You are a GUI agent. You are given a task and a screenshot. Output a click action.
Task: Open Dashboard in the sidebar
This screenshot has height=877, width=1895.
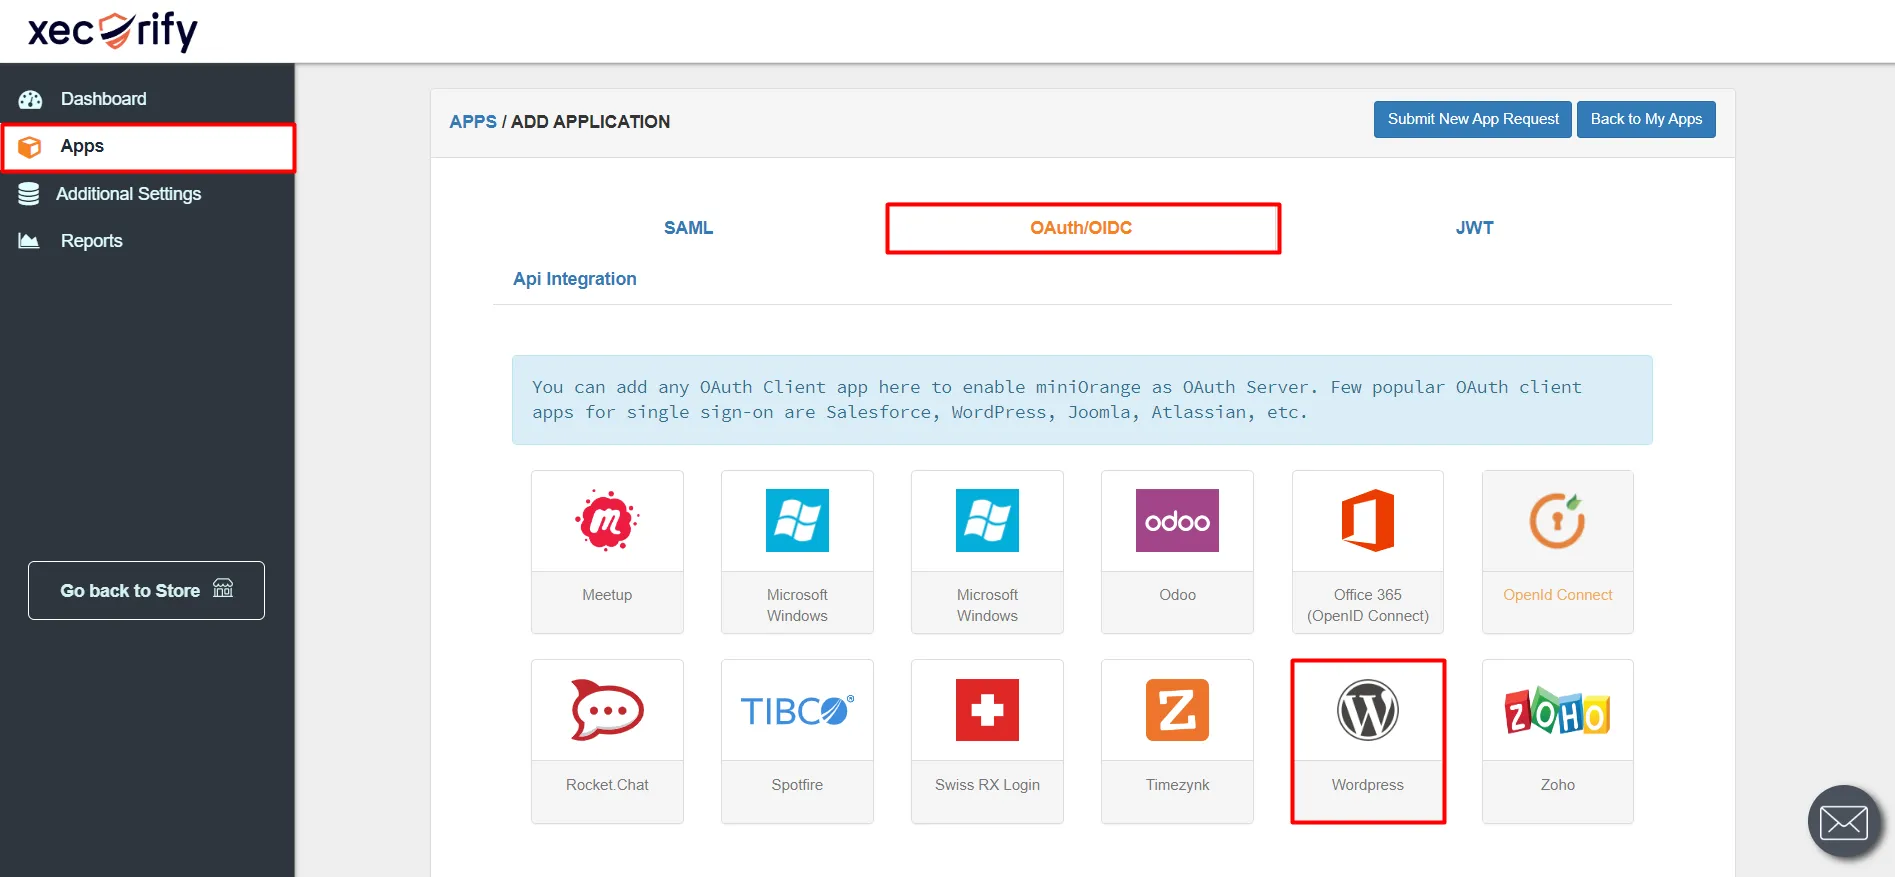click(147, 99)
